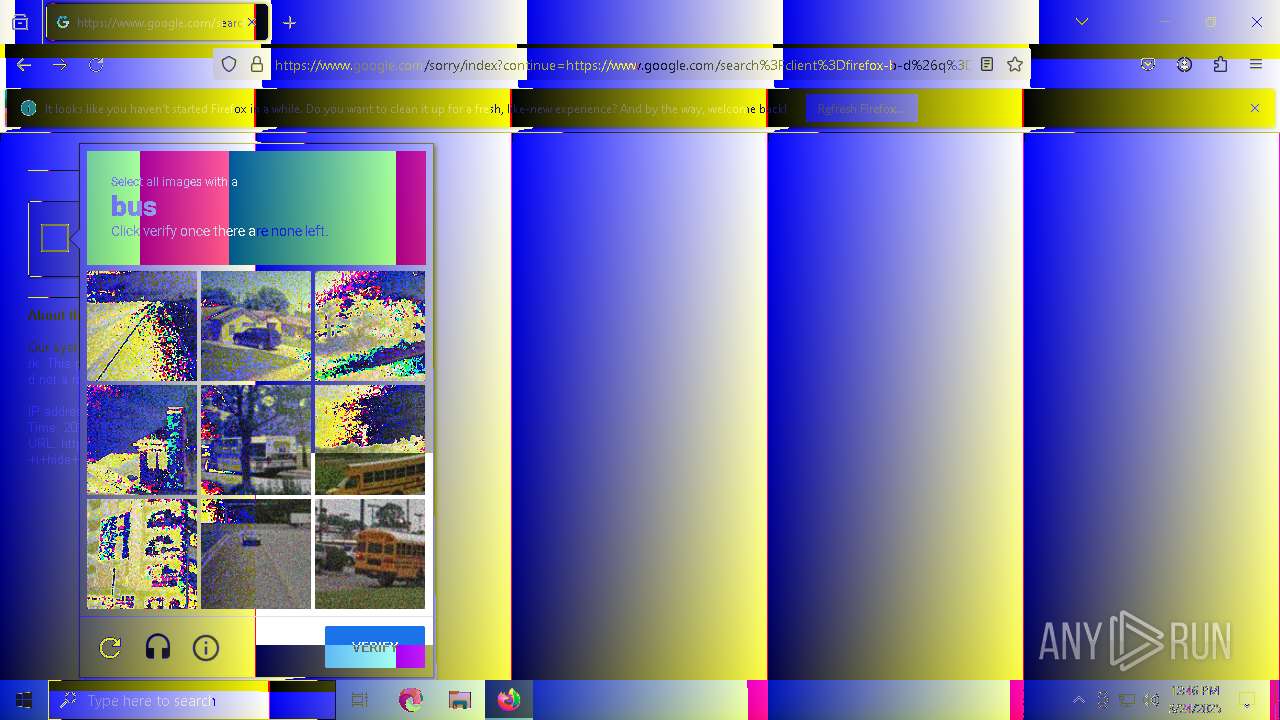This screenshot has height=720, width=1280.
Task: Launch Edge from taskbar
Action: [x=410, y=700]
